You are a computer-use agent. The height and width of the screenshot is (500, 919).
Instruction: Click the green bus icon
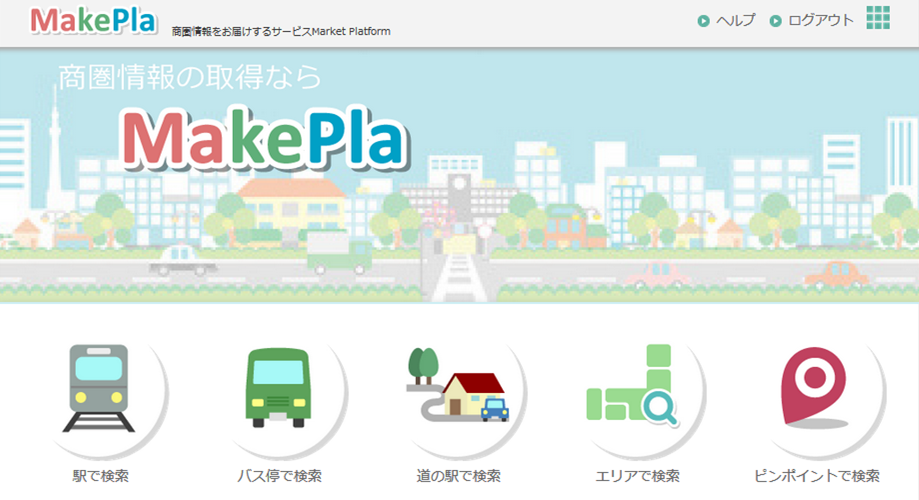click(x=278, y=387)
